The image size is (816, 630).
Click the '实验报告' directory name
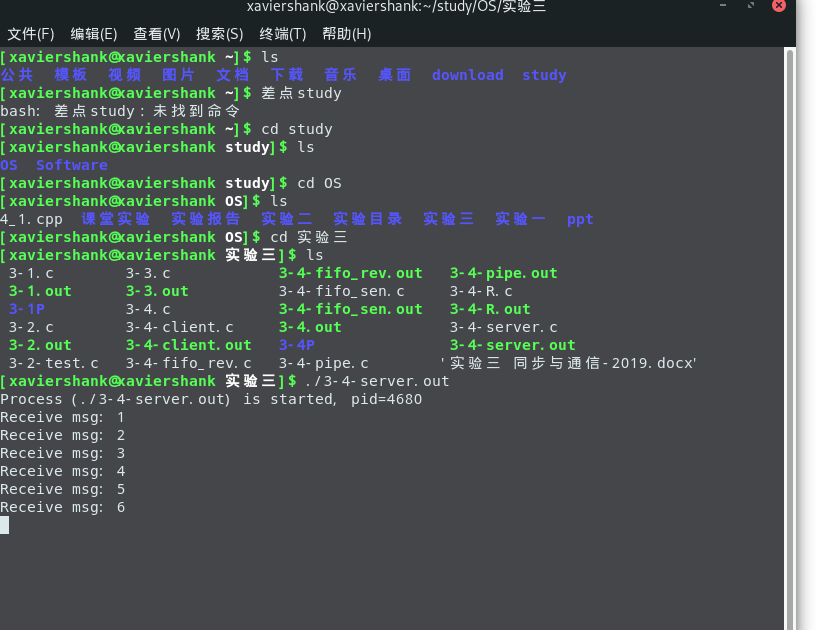(206, 219)
